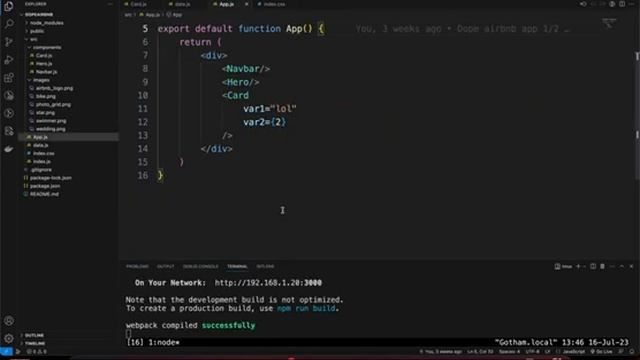The image size is (640, 360).
Task: Click the split editor icon in editor toolbar
Action: coord(622,4)
